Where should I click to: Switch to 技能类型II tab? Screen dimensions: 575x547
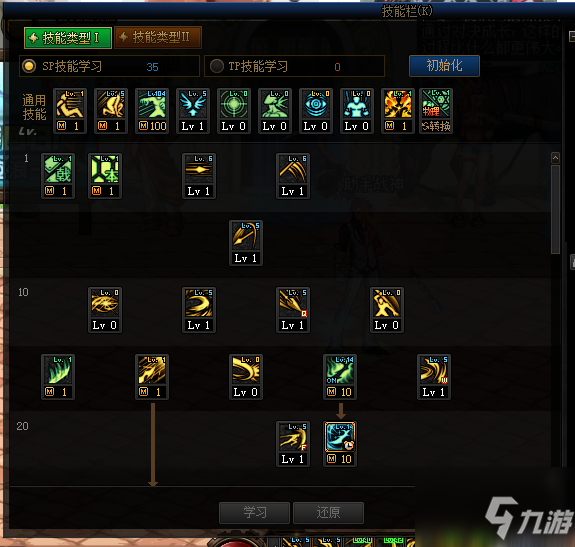coord(158,37)
